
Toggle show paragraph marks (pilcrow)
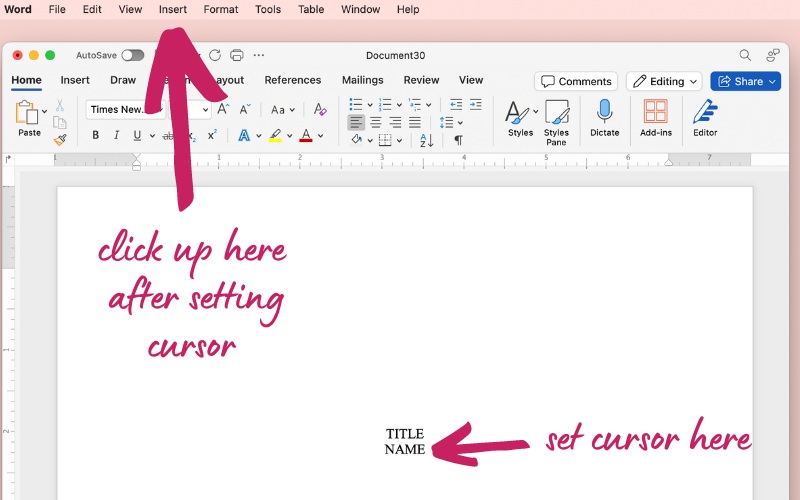tap(458, 140)
